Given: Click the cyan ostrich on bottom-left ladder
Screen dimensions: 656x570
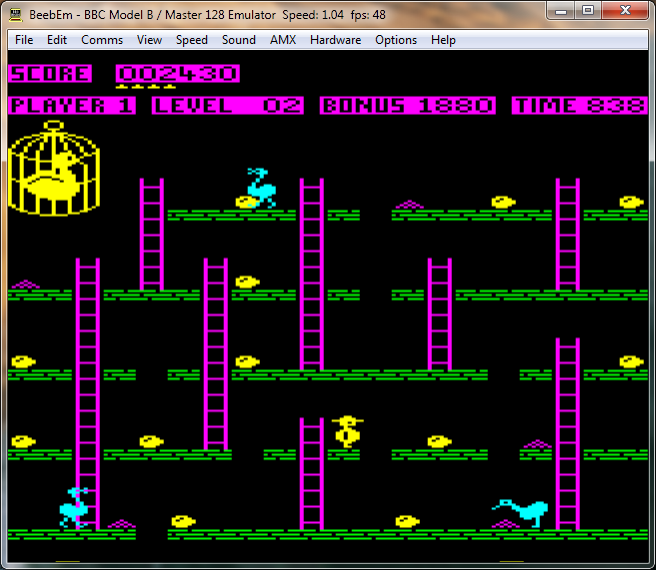Looking at the screenshot, I should pyautogui.click(x=74, y=507).
